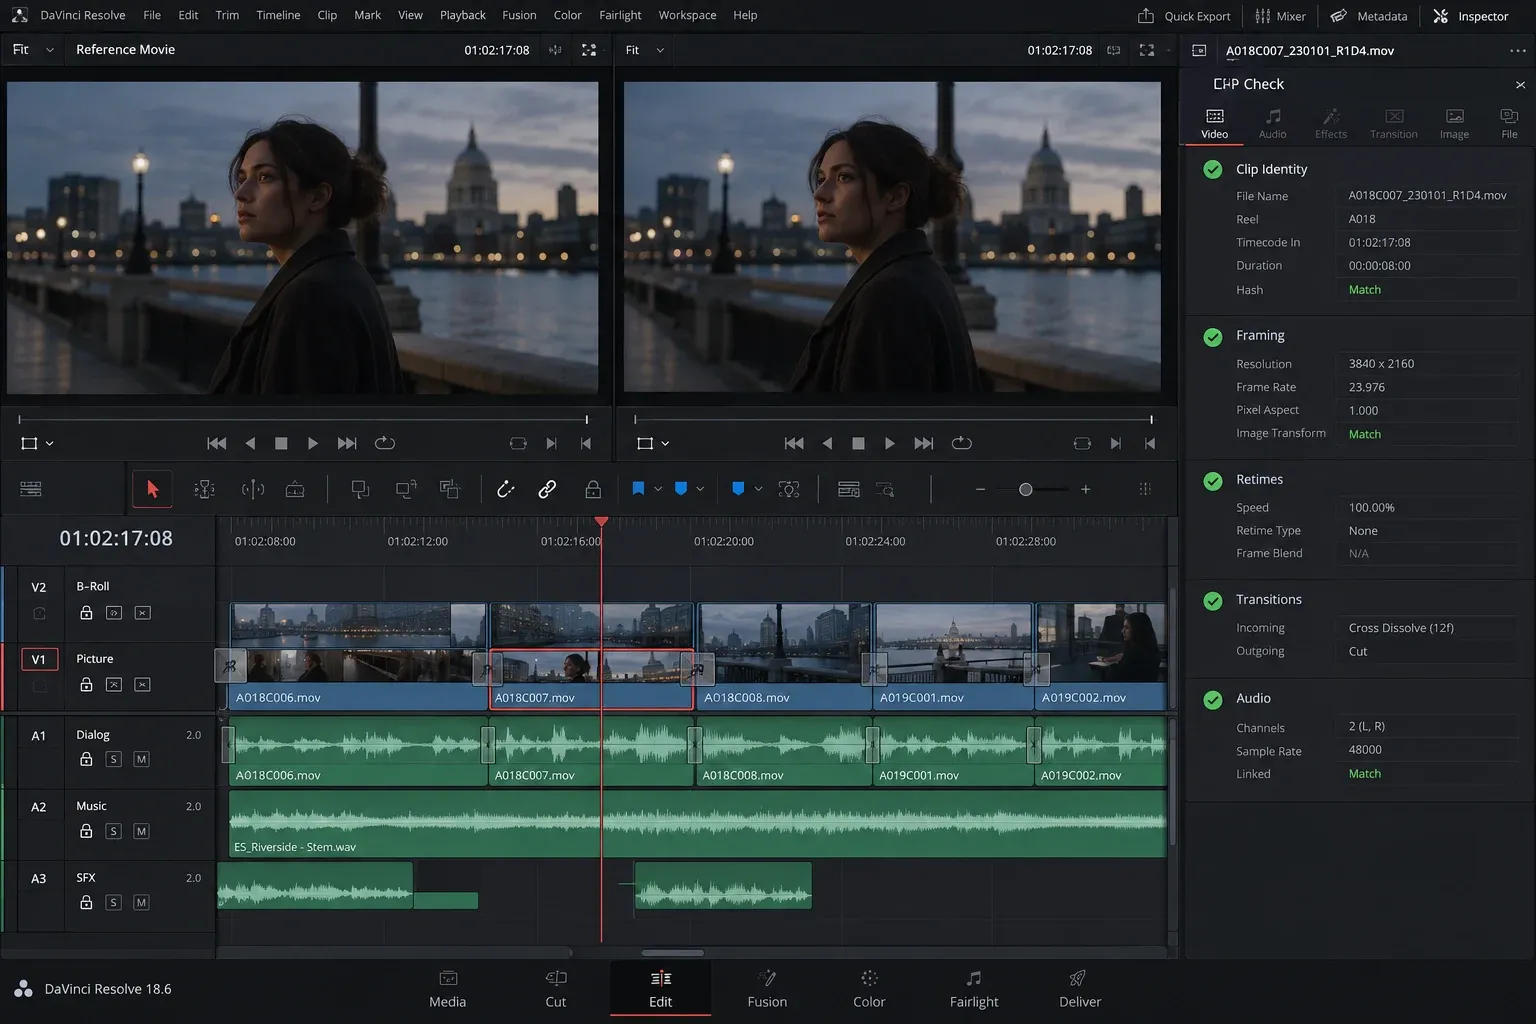Click the timeline viewer scrub bar
Screen dimensions: 1536x1024
(893, 419)
